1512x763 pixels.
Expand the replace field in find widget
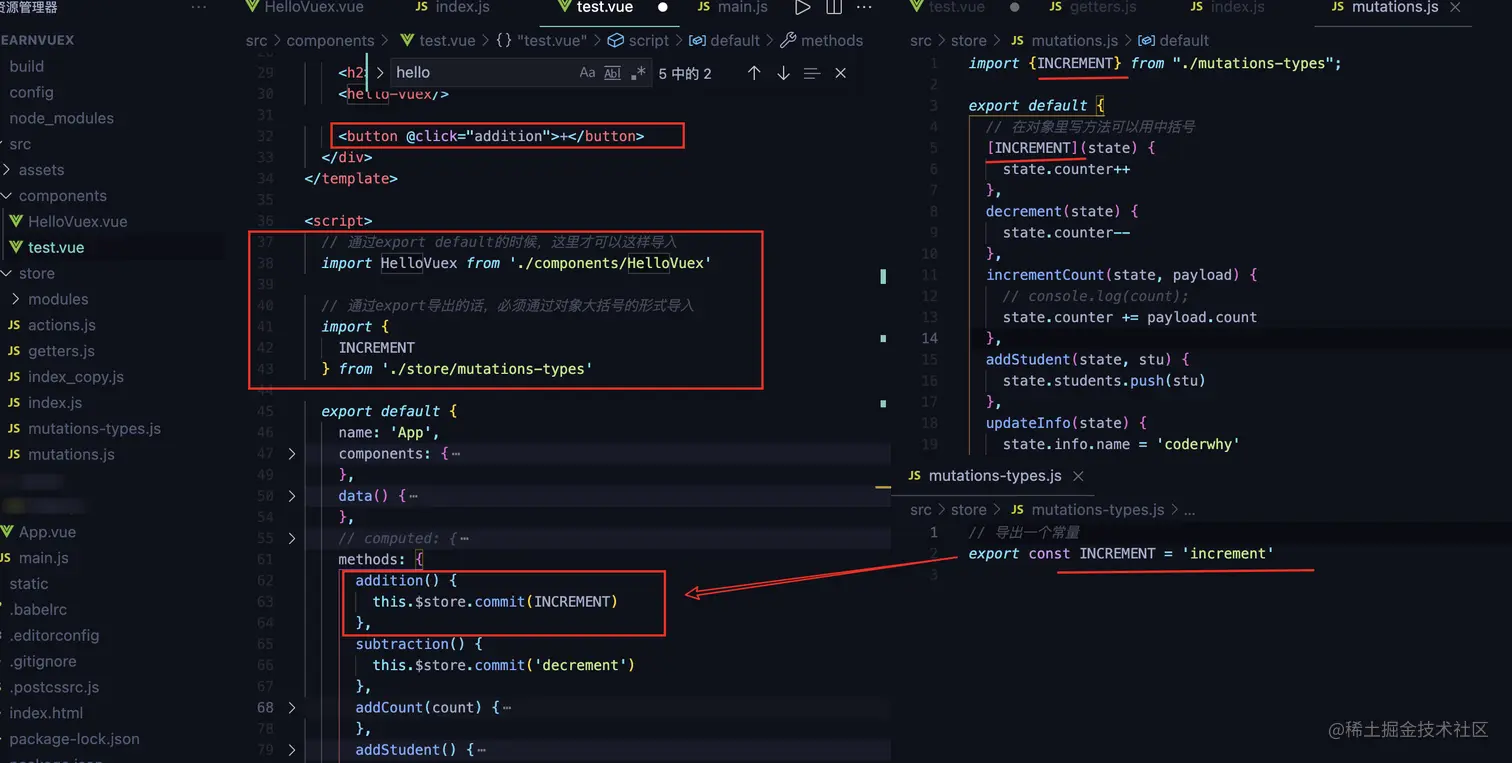click(380, 73)
